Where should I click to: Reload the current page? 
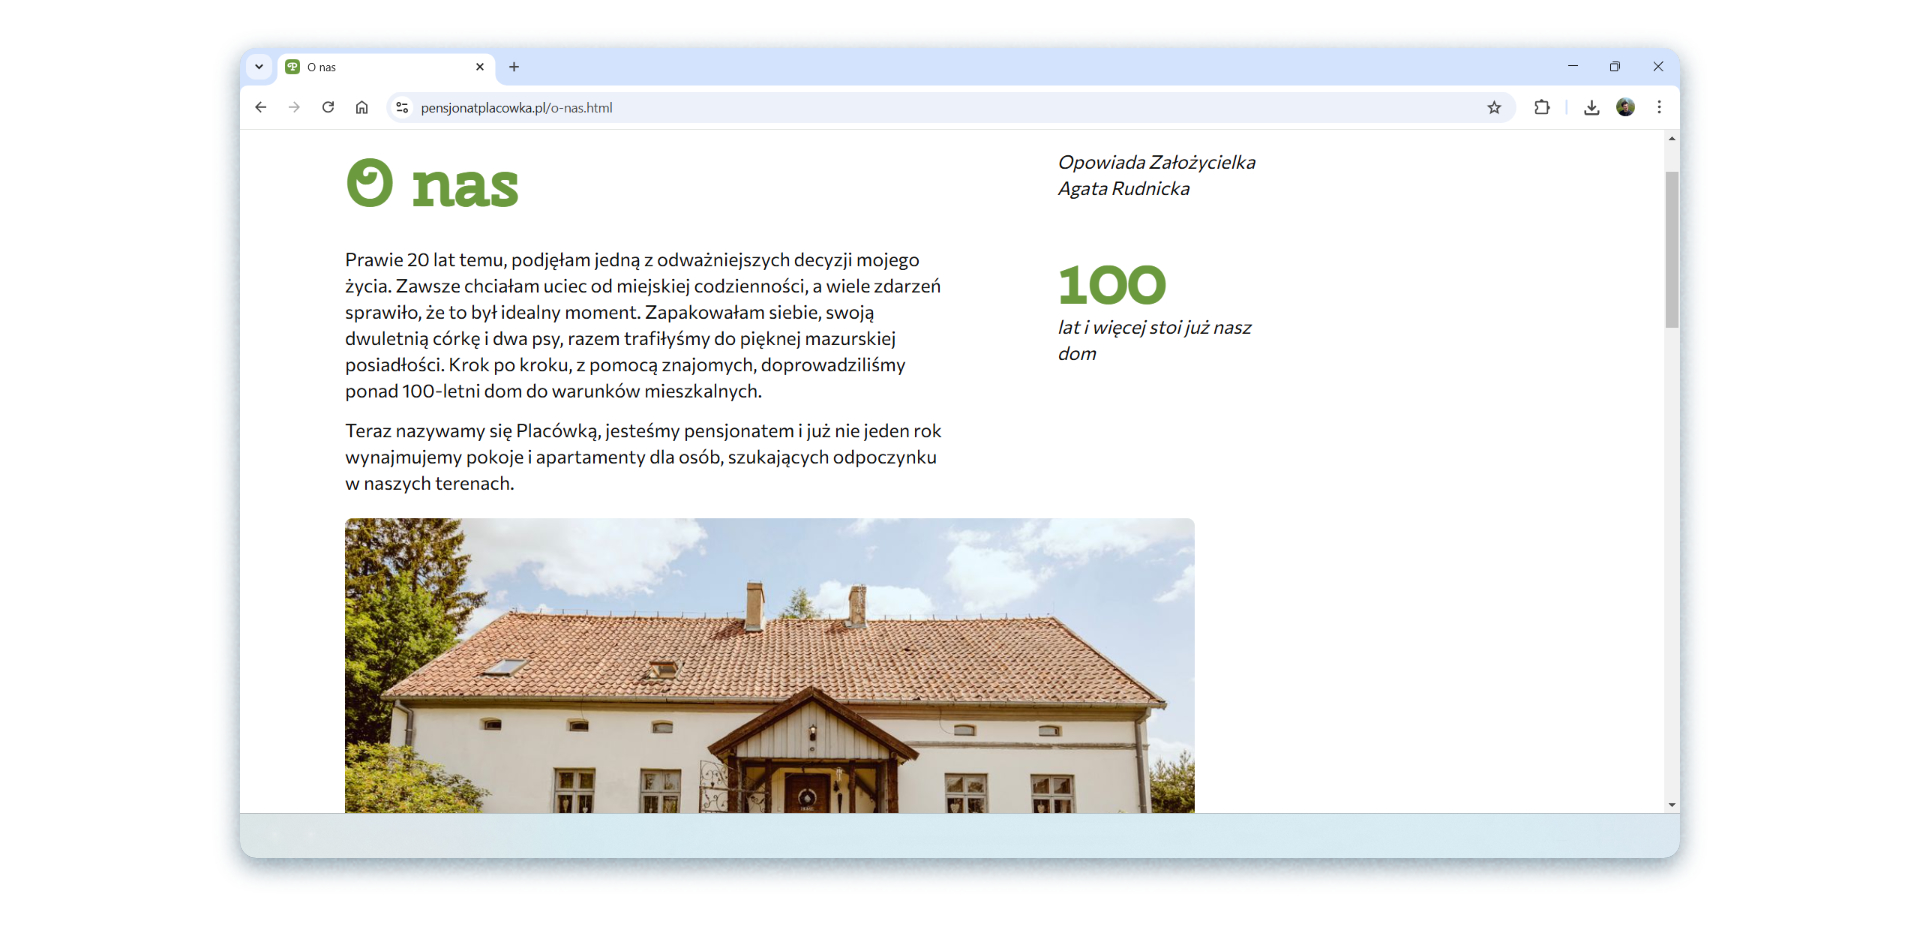coord(328,107)
